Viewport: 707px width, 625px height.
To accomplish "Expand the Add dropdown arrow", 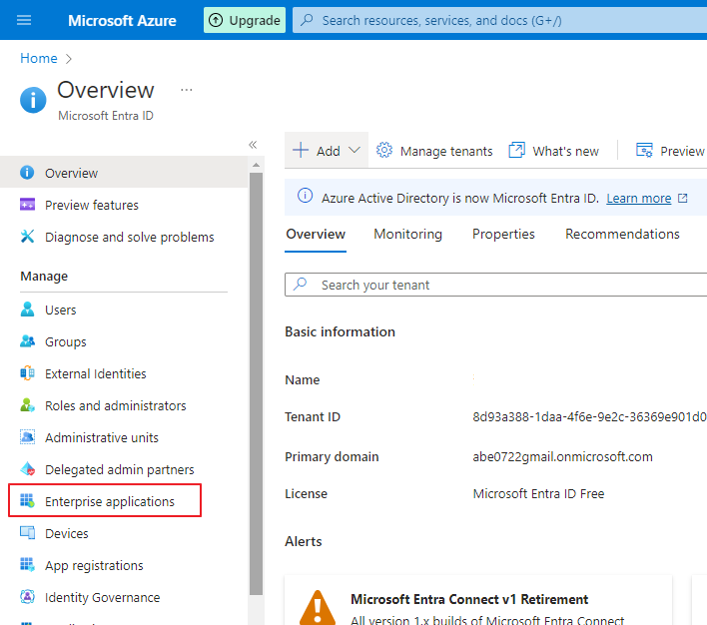I will pyautogui.click(x=354, y=151).
